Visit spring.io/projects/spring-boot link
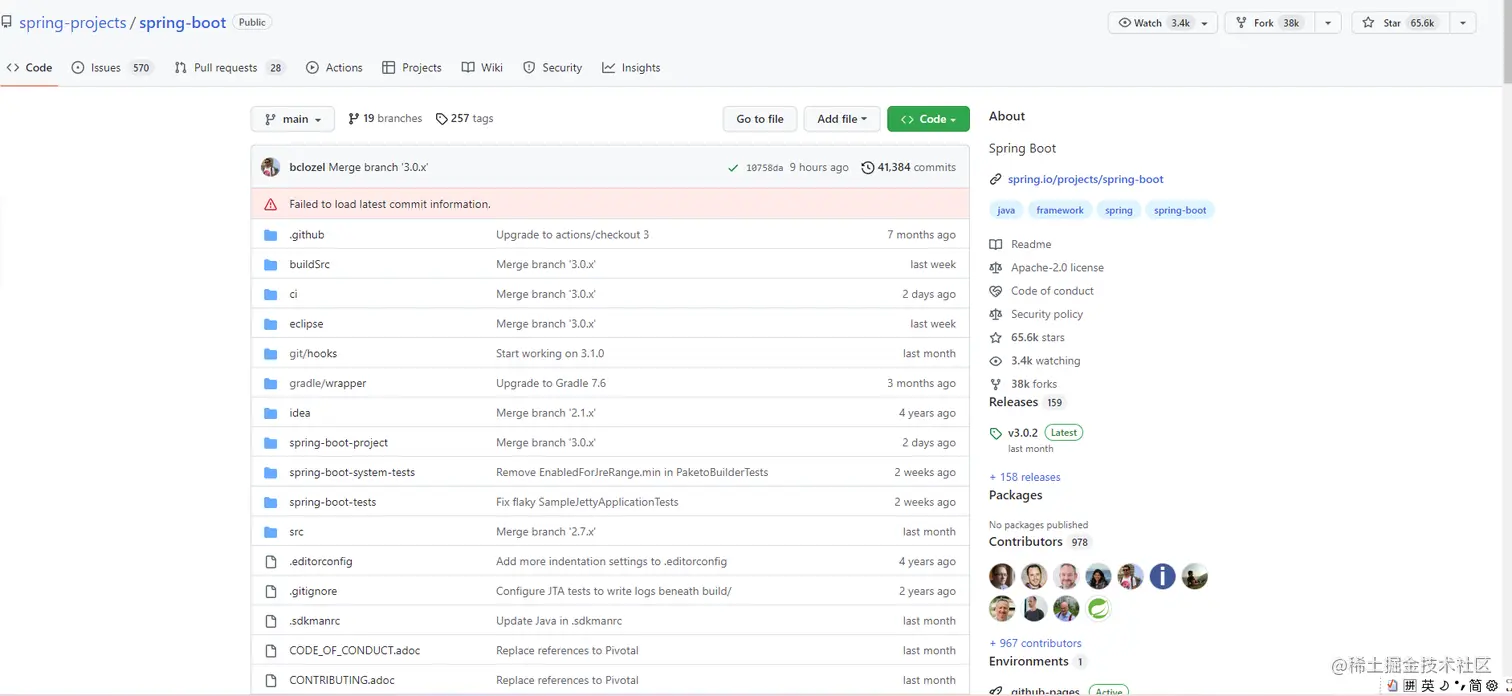This screenshot has height=696, width=1512. tap(1085, 180)
